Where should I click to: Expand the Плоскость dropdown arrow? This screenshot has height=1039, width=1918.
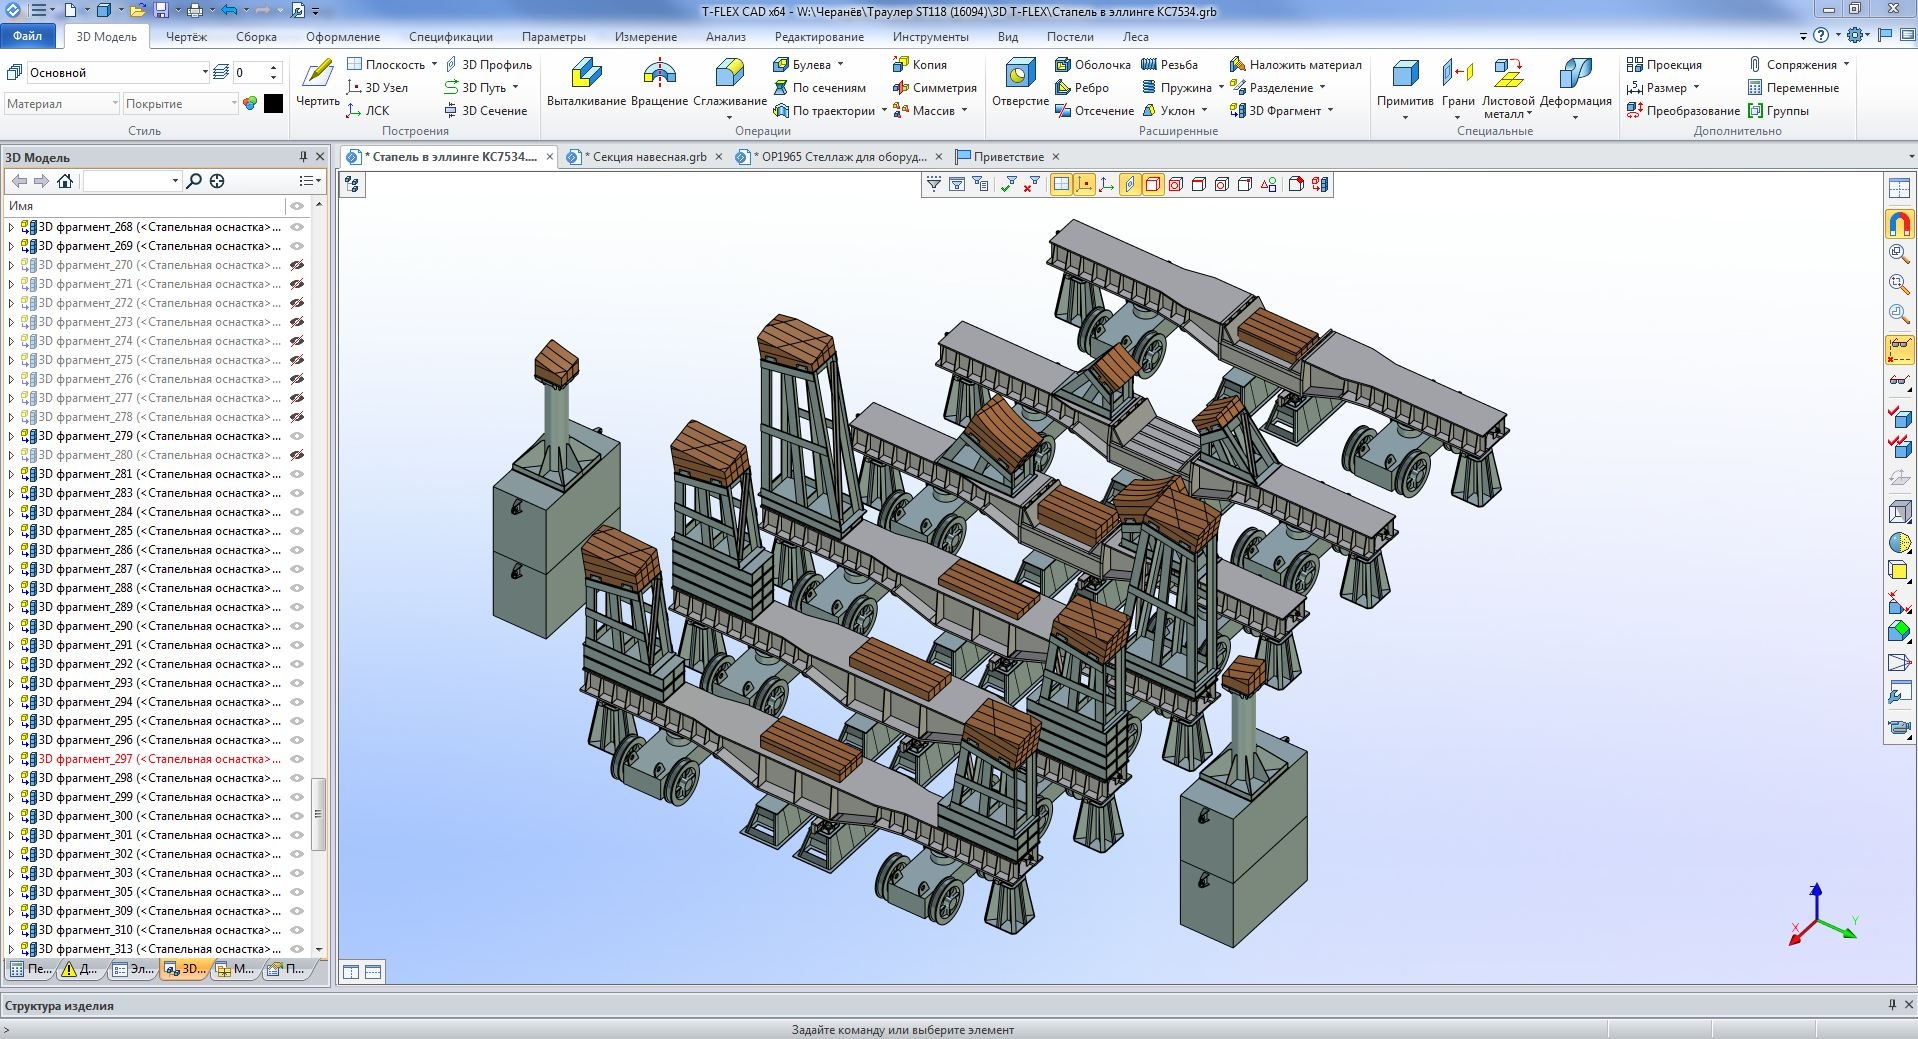tap(434, 64)
